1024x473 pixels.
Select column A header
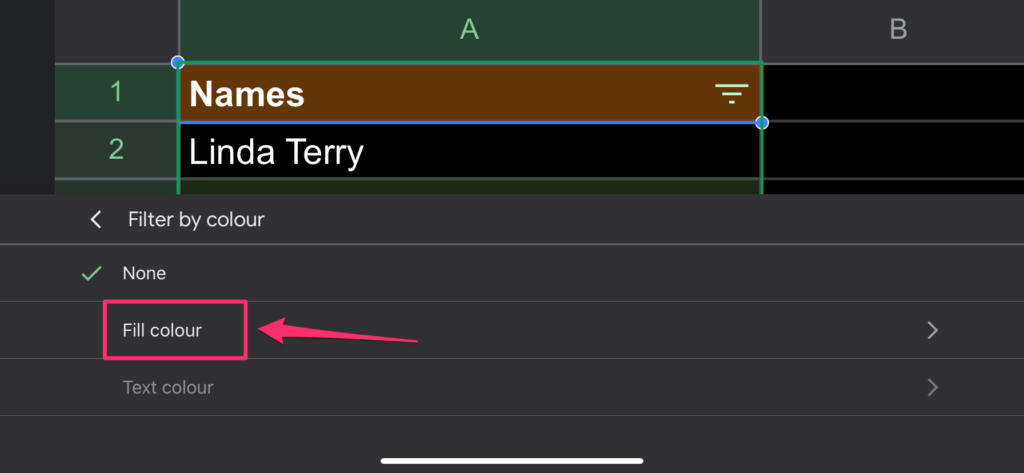click(470, 31)
